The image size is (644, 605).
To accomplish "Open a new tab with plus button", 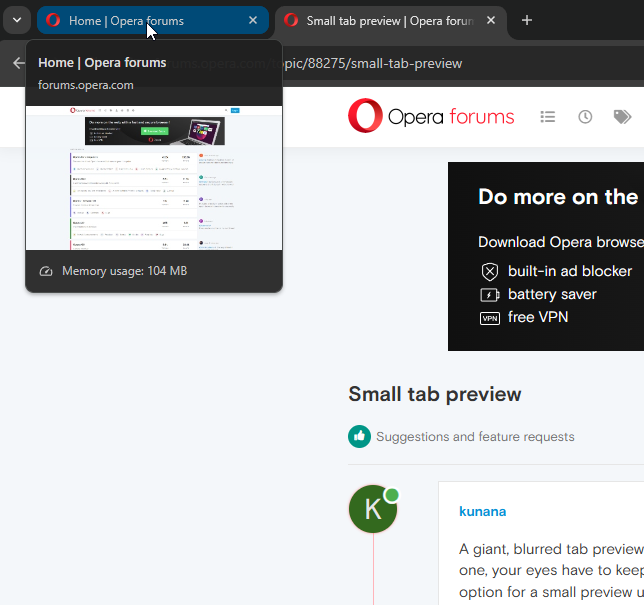I will tap(527, 20).
